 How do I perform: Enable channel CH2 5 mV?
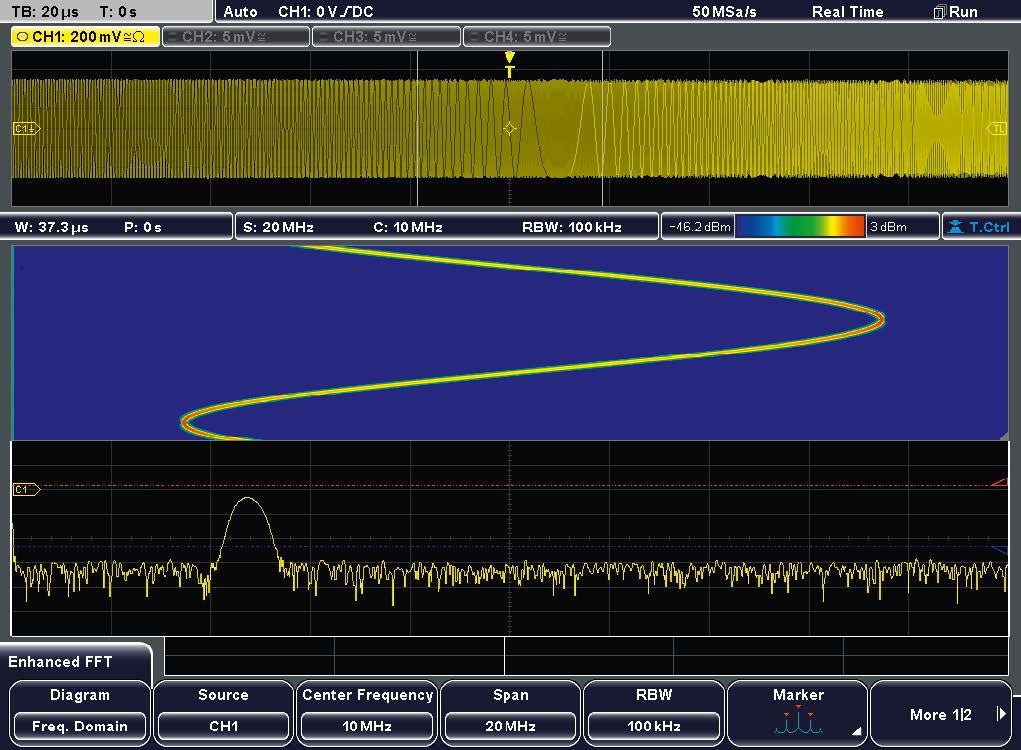click(235, 37)
